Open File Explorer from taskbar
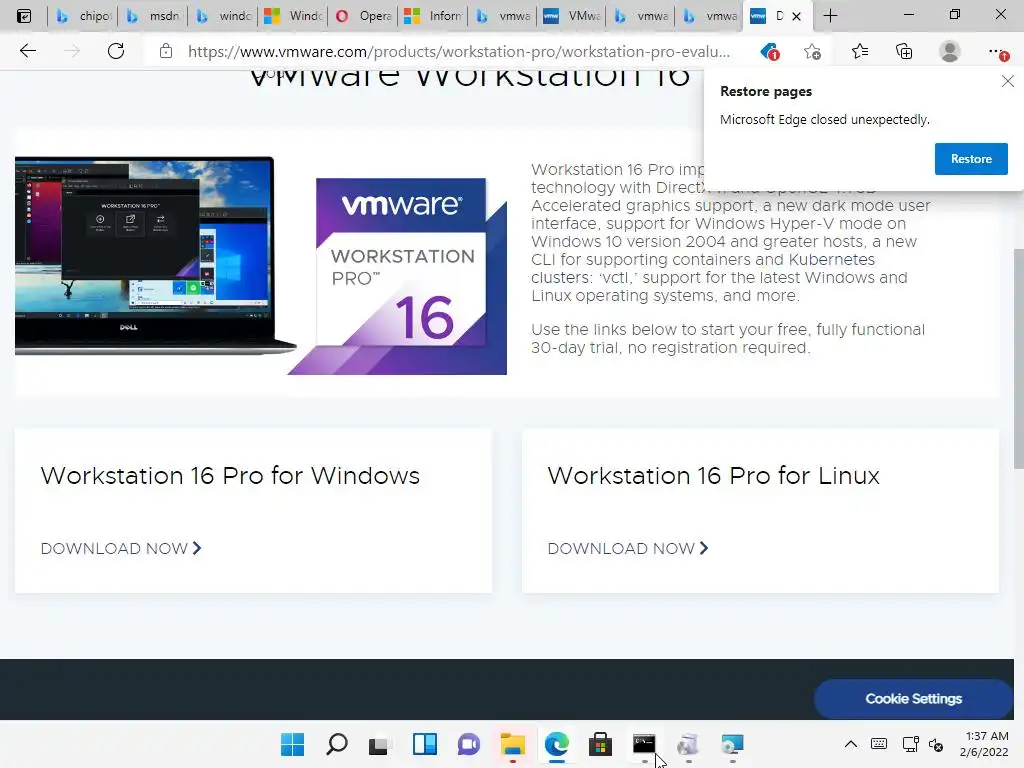Viewport: 1024px width, 768px height. (x=513, y=744)
